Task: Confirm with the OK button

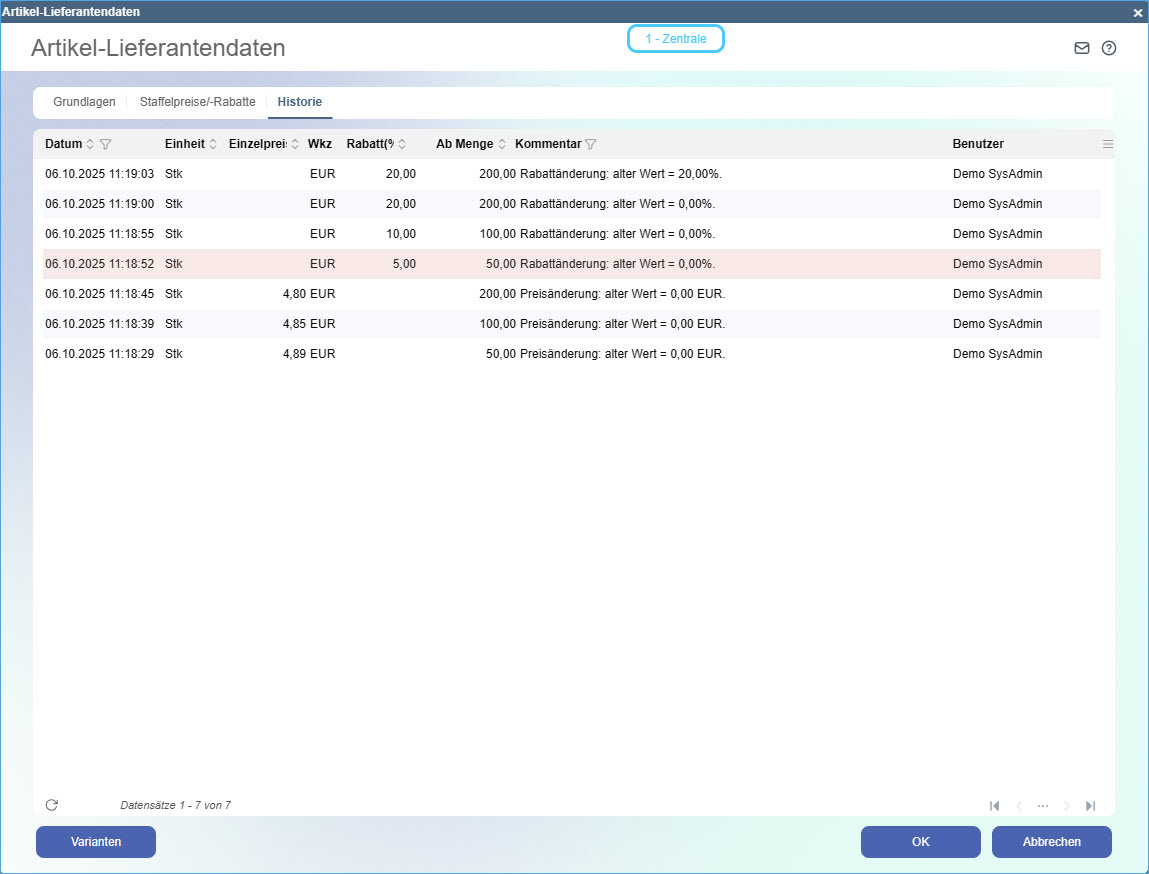Action: click(x=920, y=842)
